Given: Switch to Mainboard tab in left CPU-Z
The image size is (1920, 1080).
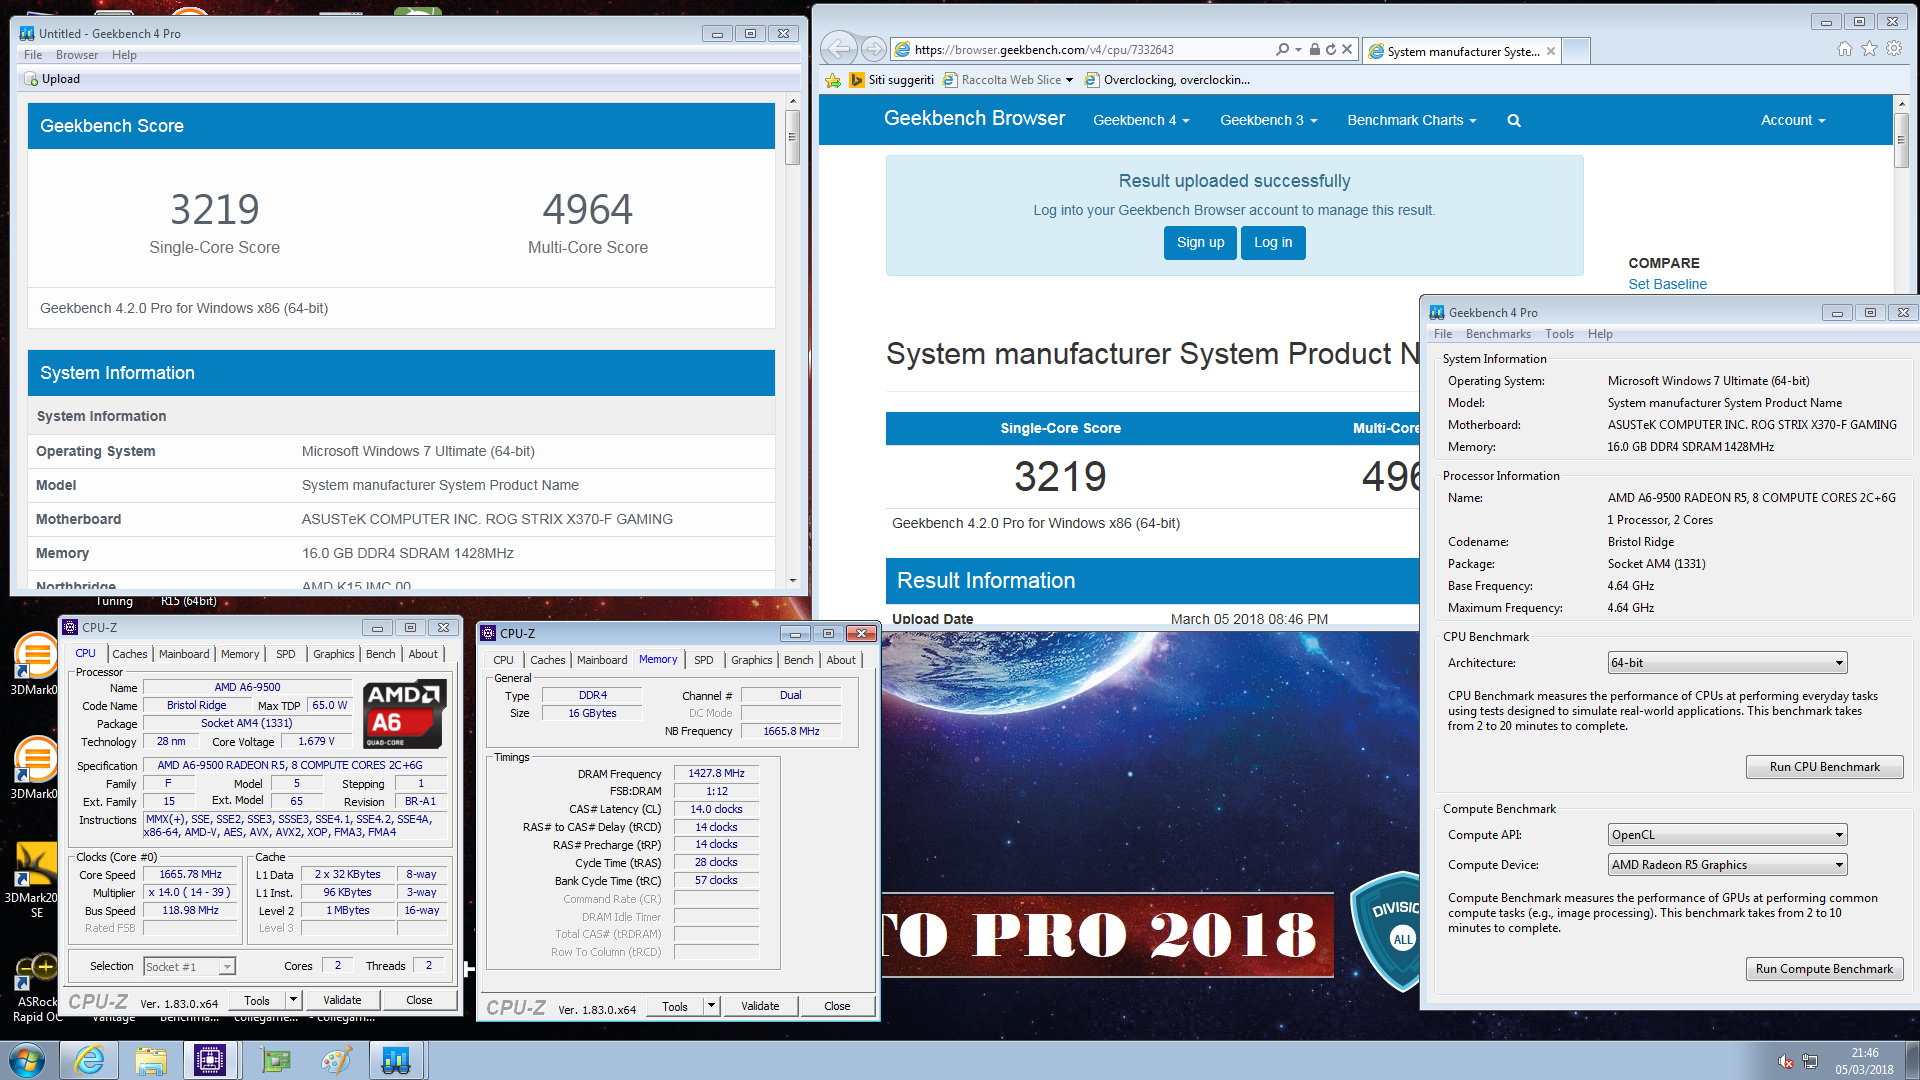Looking at the screenshot, I should tap(184, 654).
